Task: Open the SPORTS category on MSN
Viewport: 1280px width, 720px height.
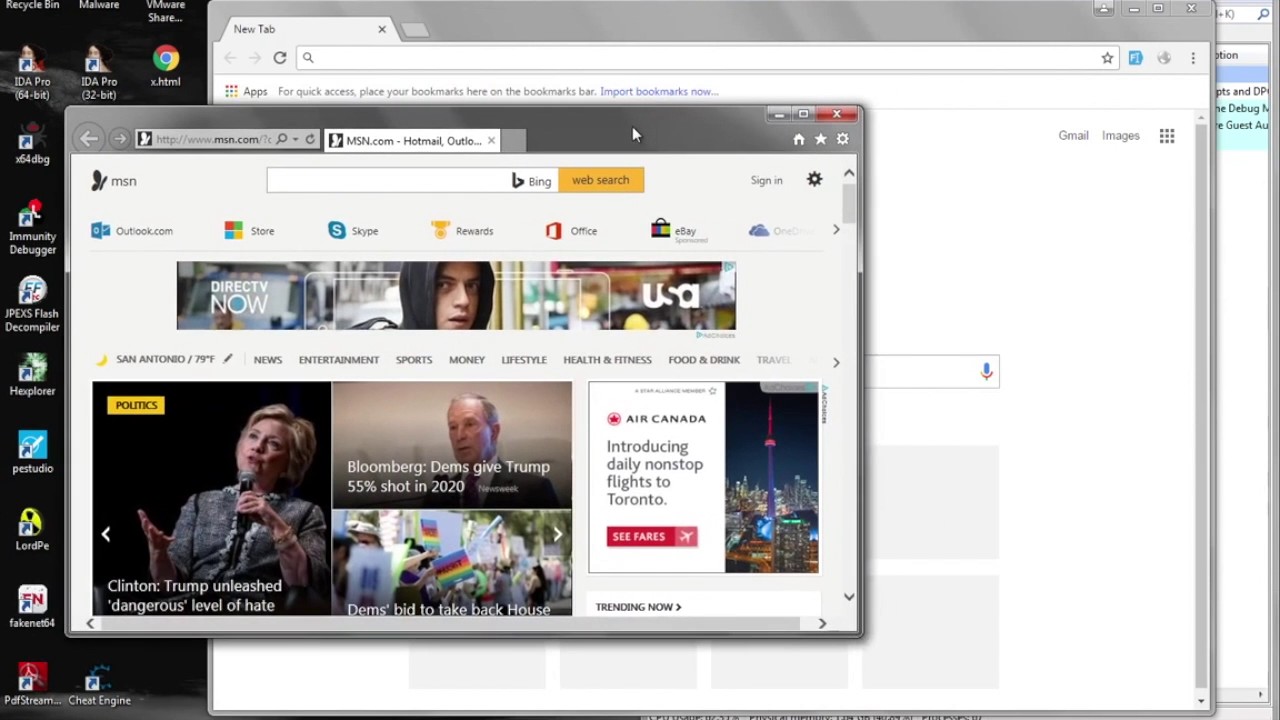Action: coord(414,360)
